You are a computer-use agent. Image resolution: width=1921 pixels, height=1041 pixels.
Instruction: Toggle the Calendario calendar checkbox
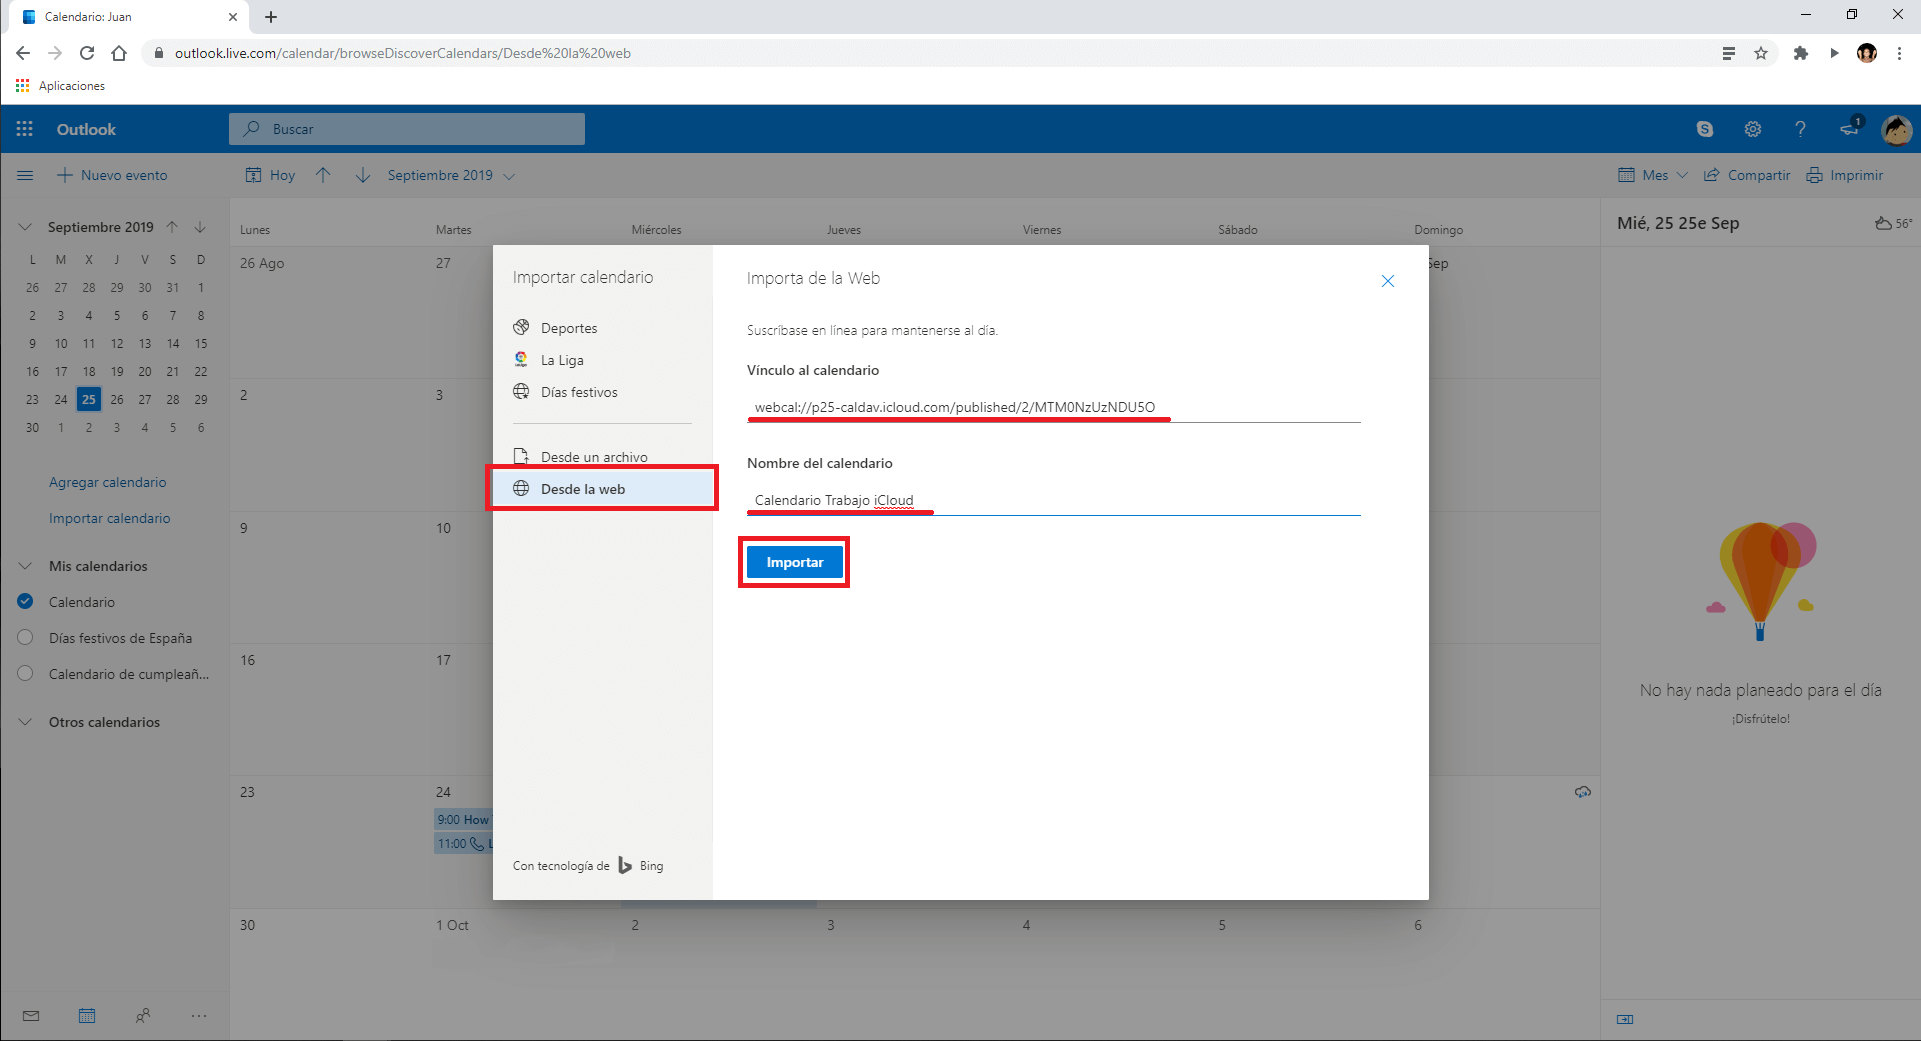pyautogui.click(x=26, y=602)
